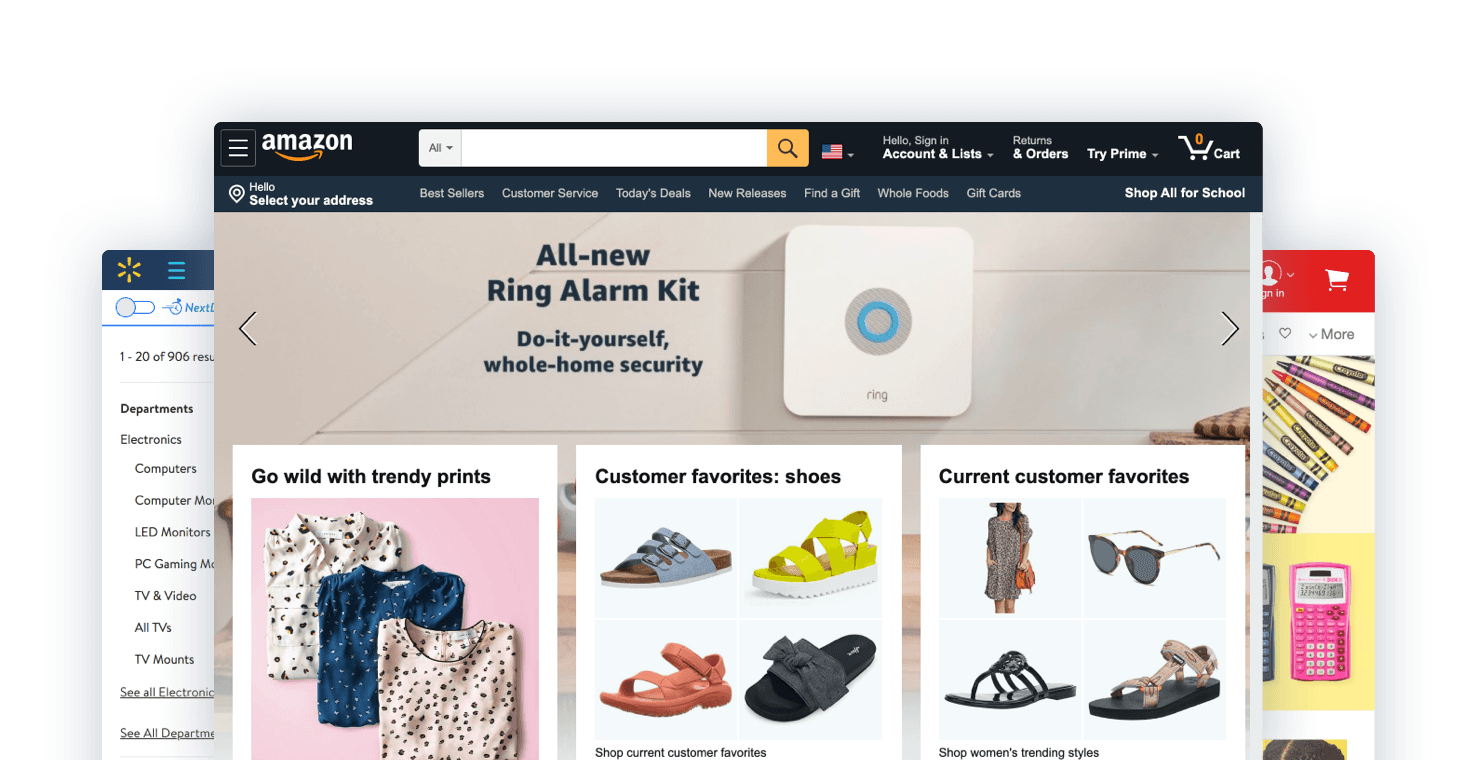1464x760 pixels.
Task: Open the More dropdown on red site
Action: point(1332,334)
